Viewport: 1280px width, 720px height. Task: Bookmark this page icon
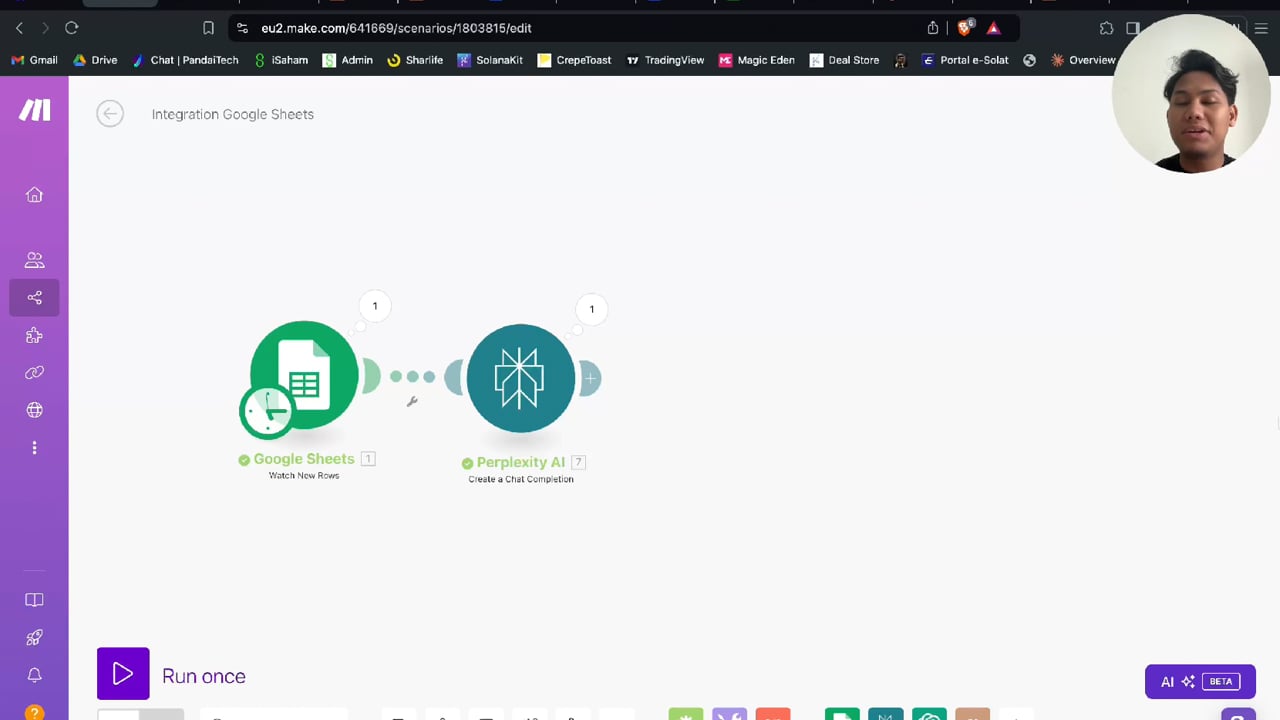(x=208, y=28)
